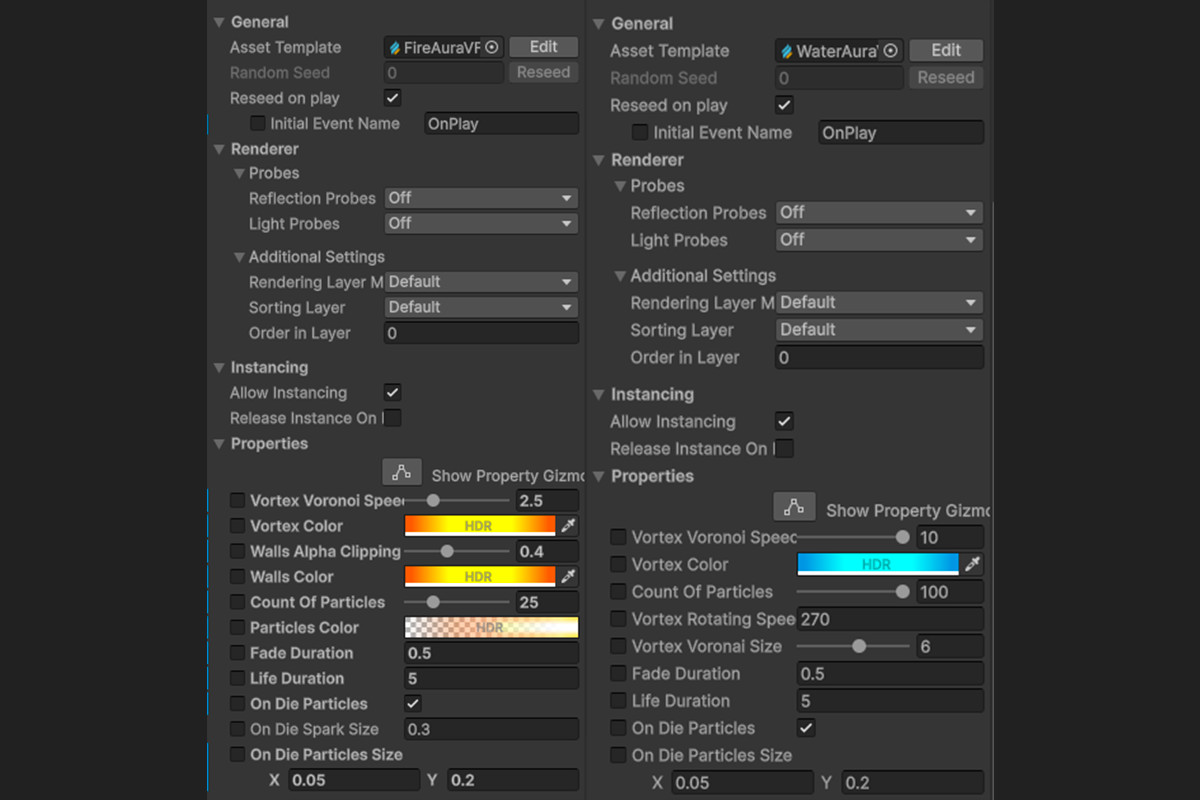Click Order in Layer field in FireAura panel
Viewport: 1200px width, 800px height.
click(481, 333)
